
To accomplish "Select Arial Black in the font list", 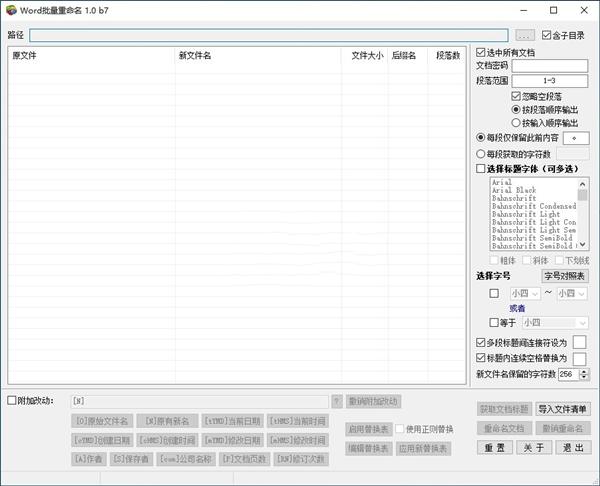I will pos(534,190).
